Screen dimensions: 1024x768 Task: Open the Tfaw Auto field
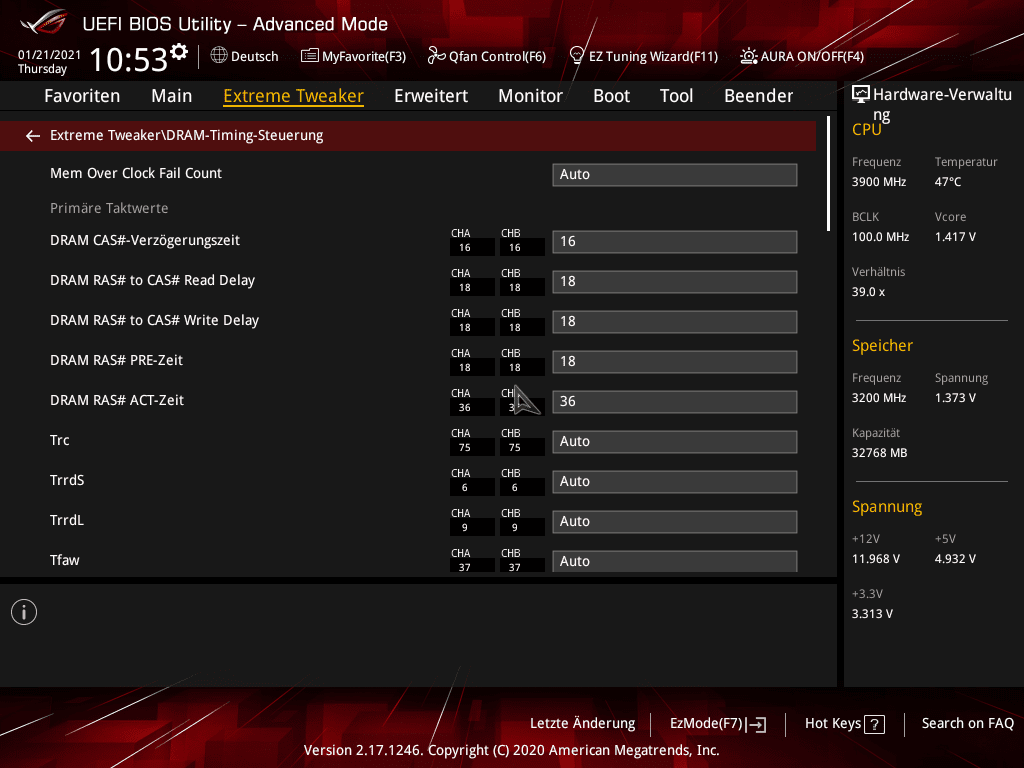pos(675,561)
